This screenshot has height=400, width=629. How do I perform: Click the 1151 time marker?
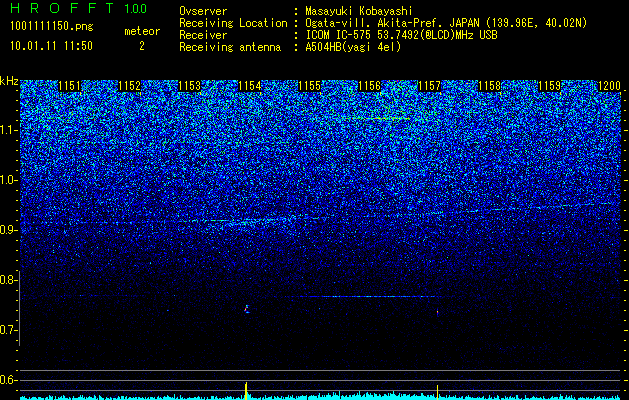[70, 86]
